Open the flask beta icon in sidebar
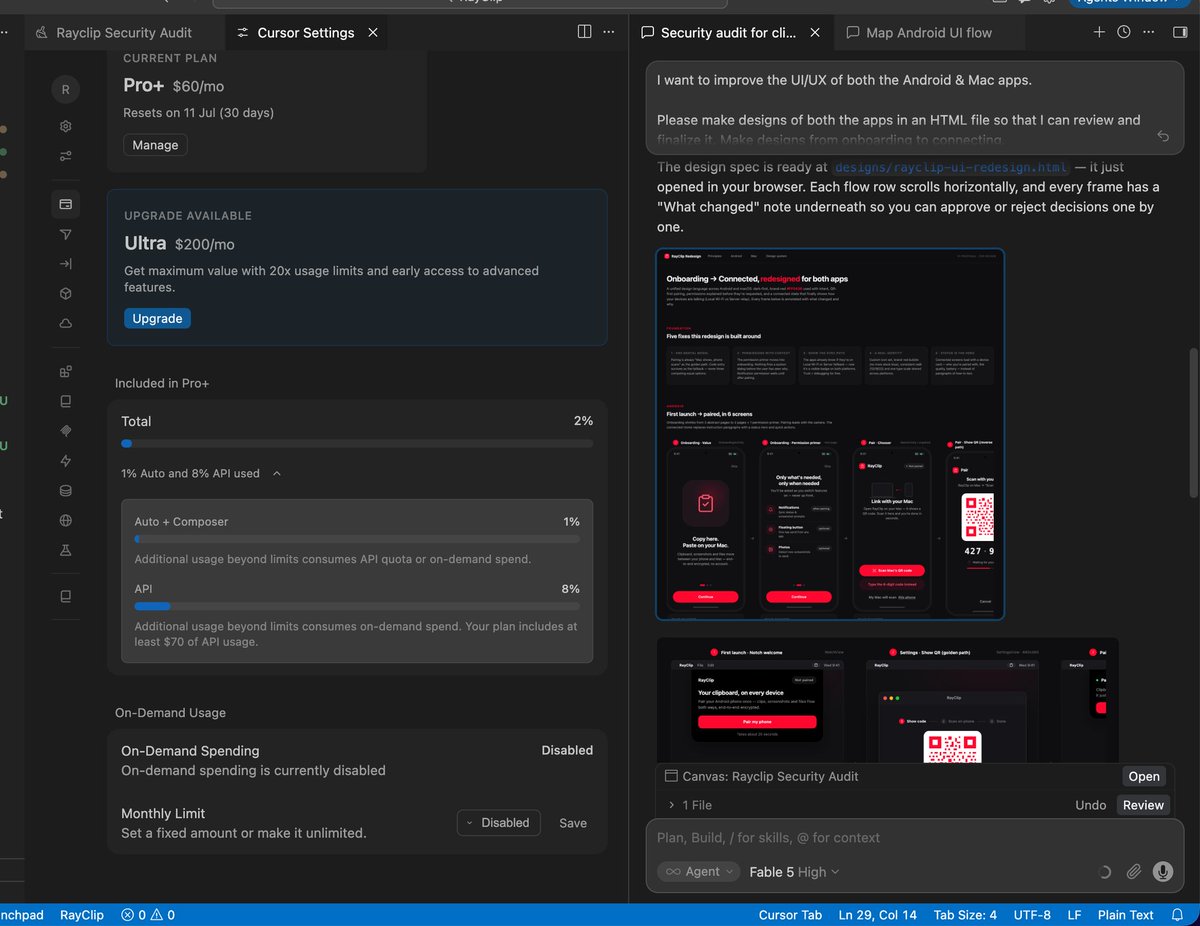The height and width of the screenshot is (926, 1200). point(66,550)
